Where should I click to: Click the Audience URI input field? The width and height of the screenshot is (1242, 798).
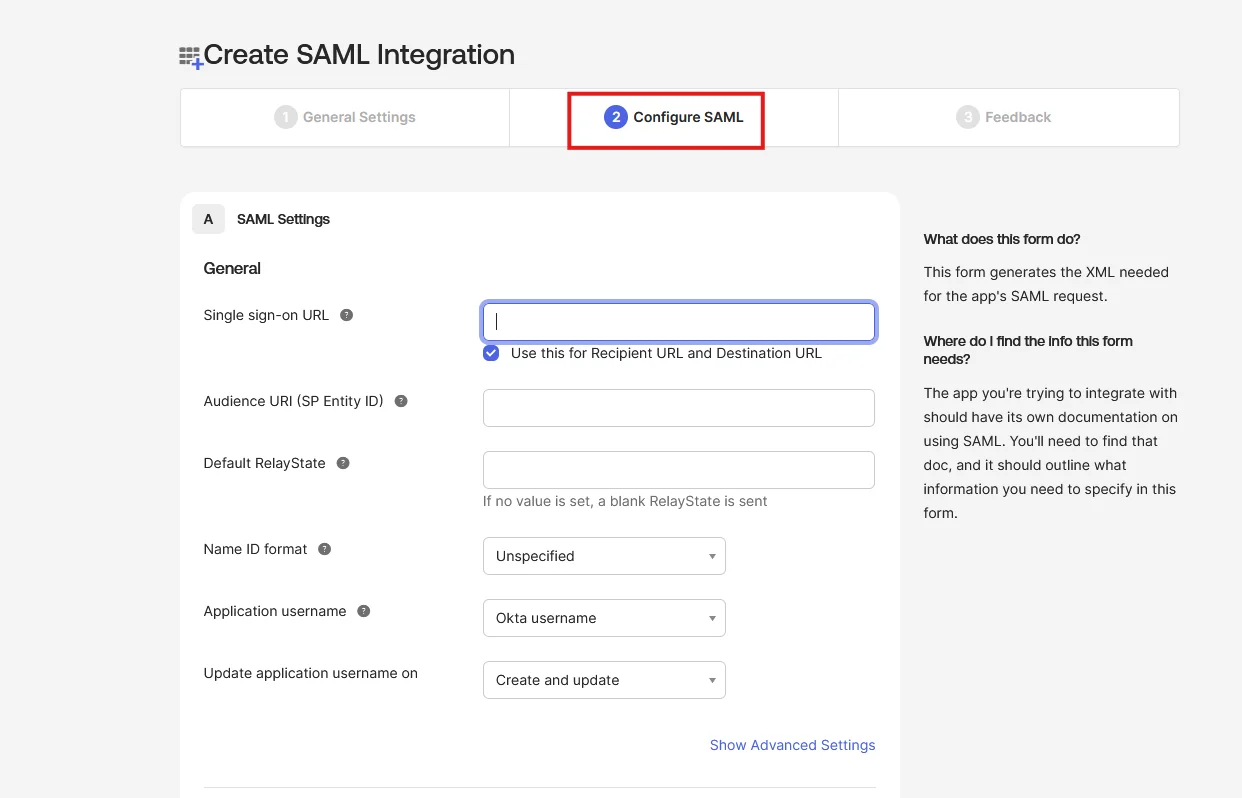(678, 408)
